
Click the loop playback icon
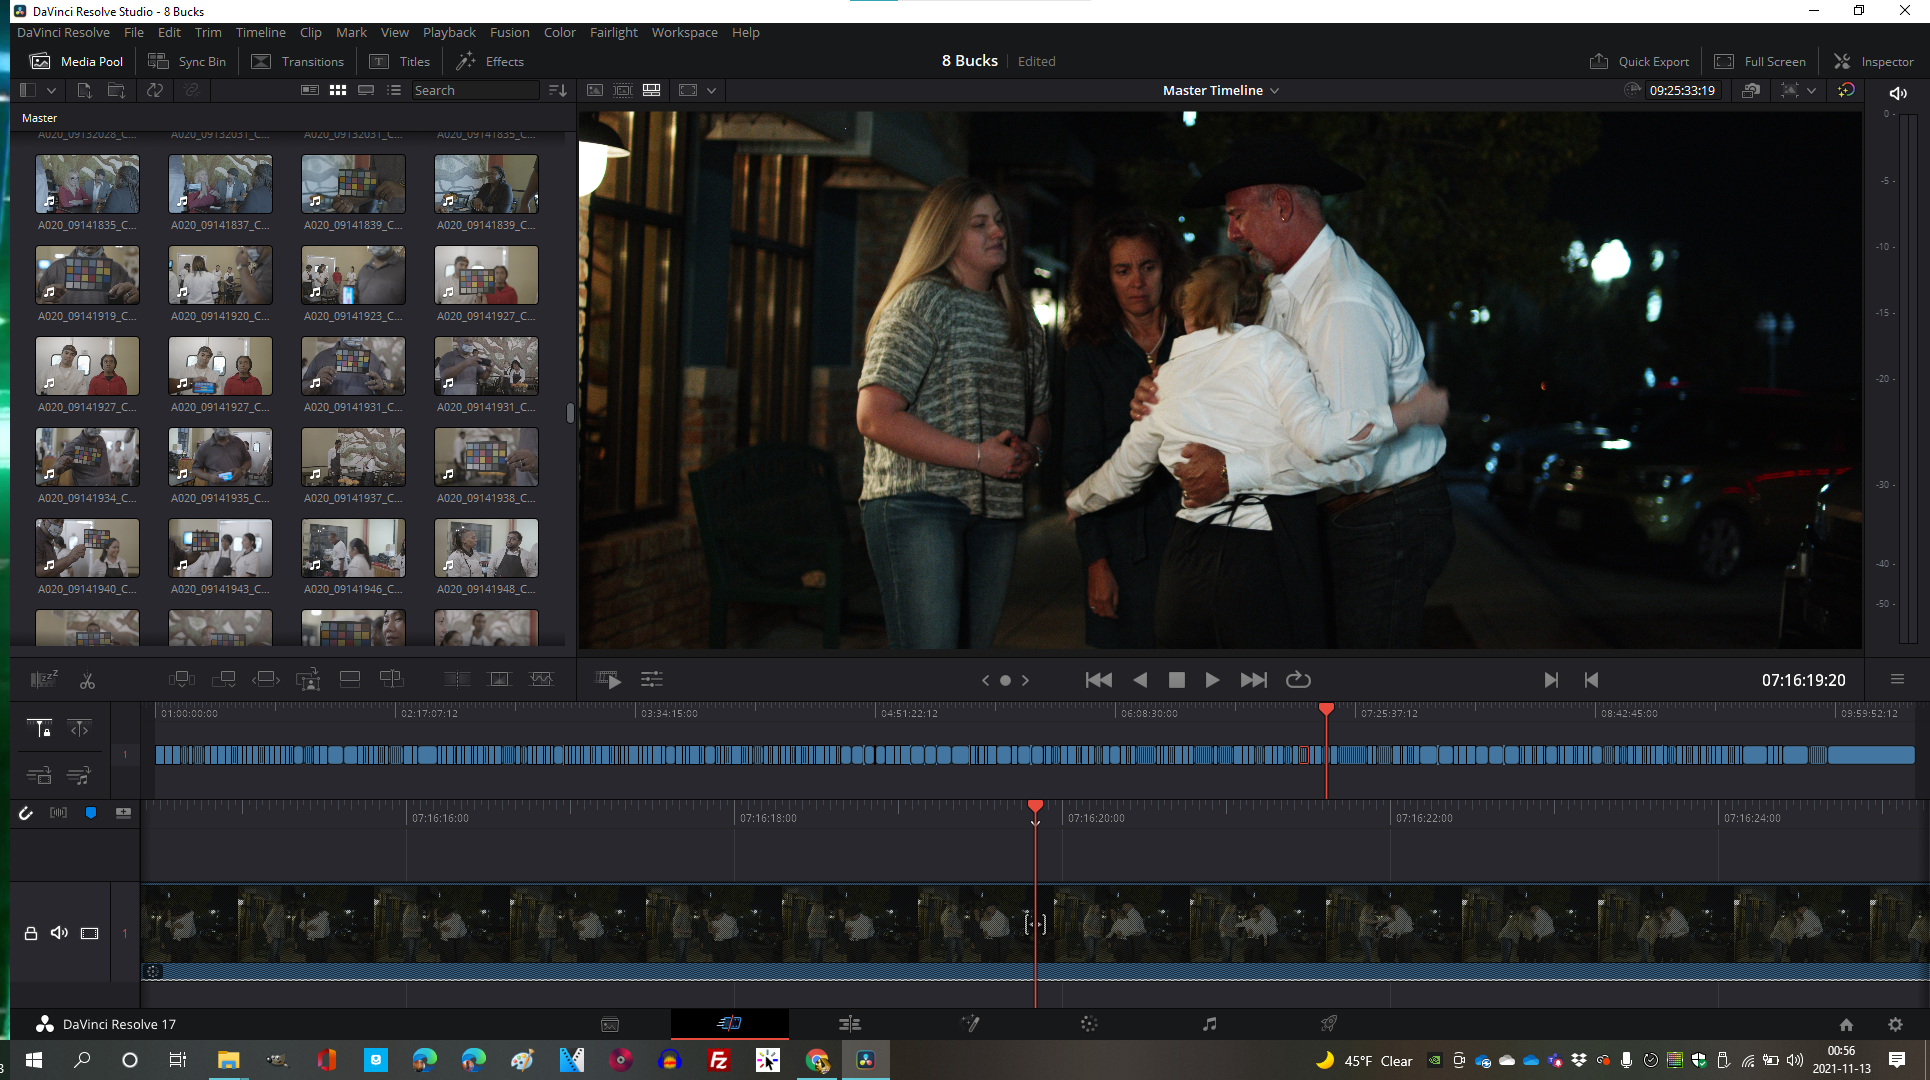[x=1298, y=680]
